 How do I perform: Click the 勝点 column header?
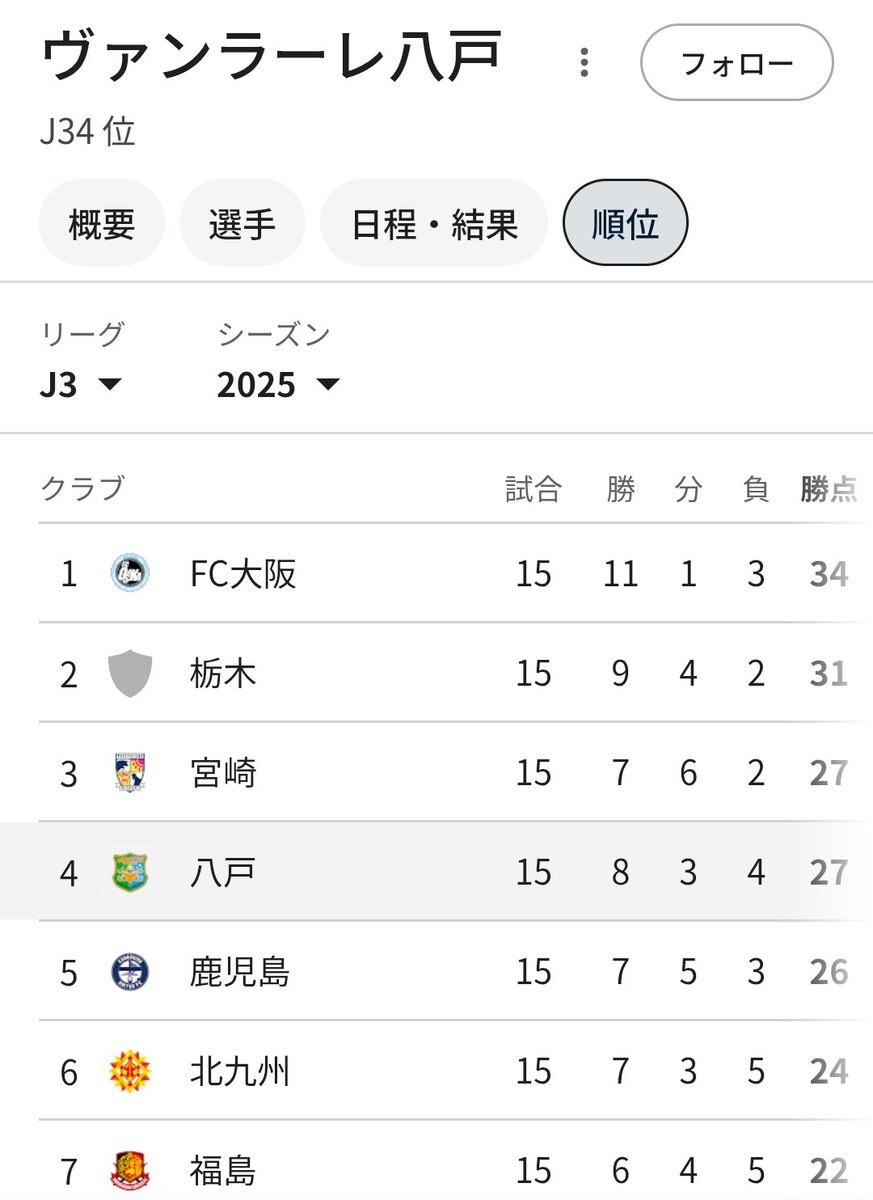coord(828,489)
